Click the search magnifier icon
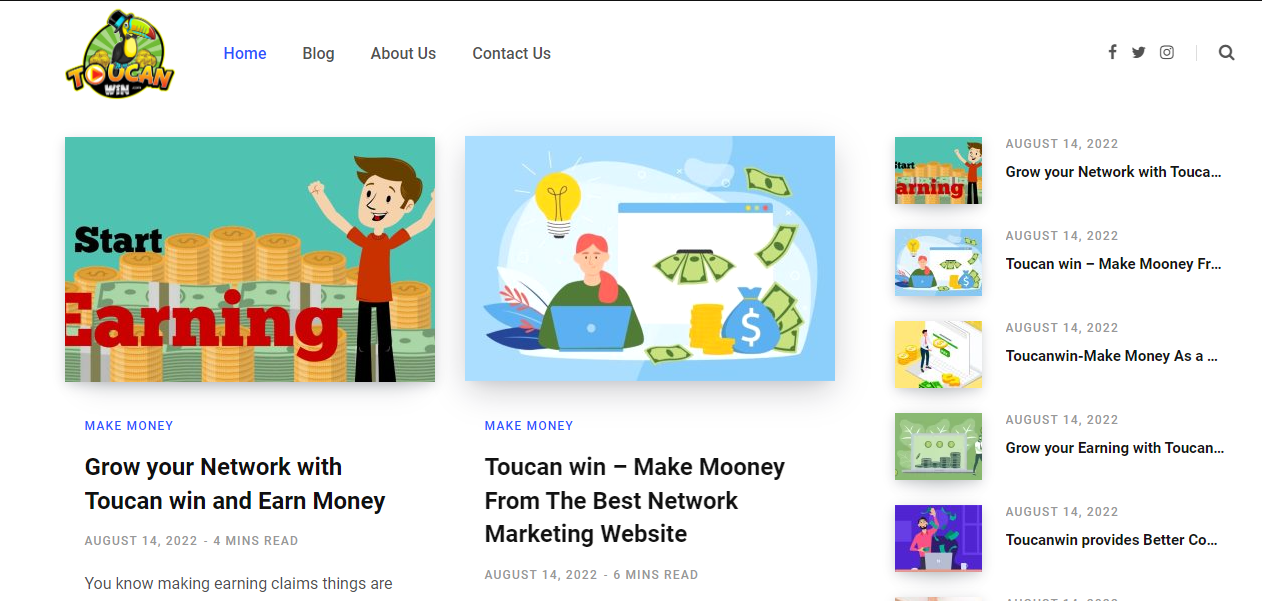 coord(1226,52)
